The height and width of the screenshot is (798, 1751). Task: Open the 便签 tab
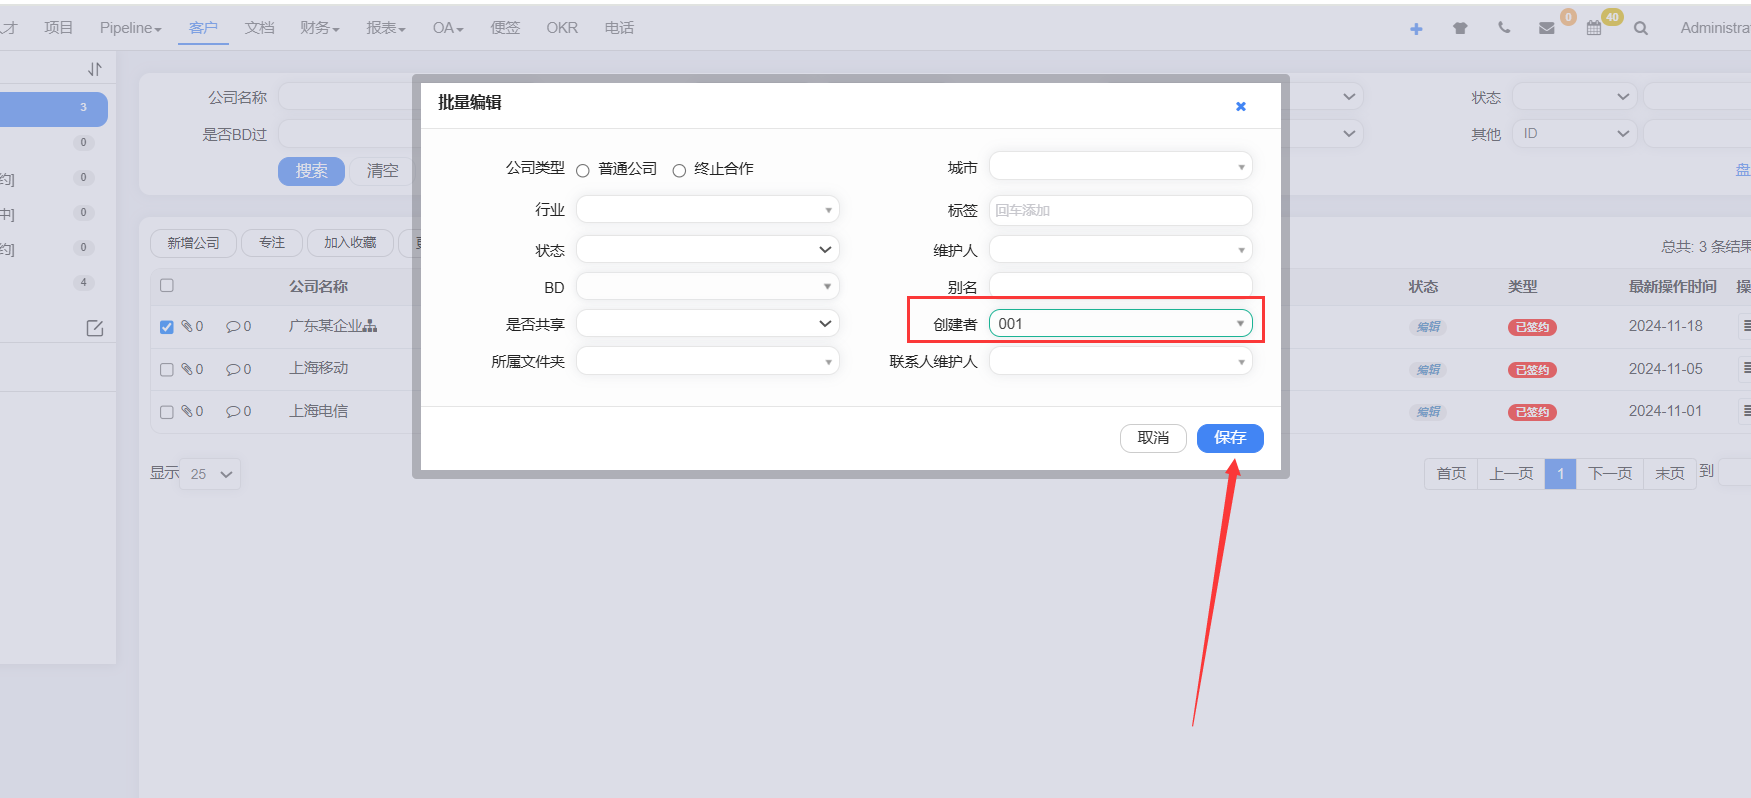505,28
